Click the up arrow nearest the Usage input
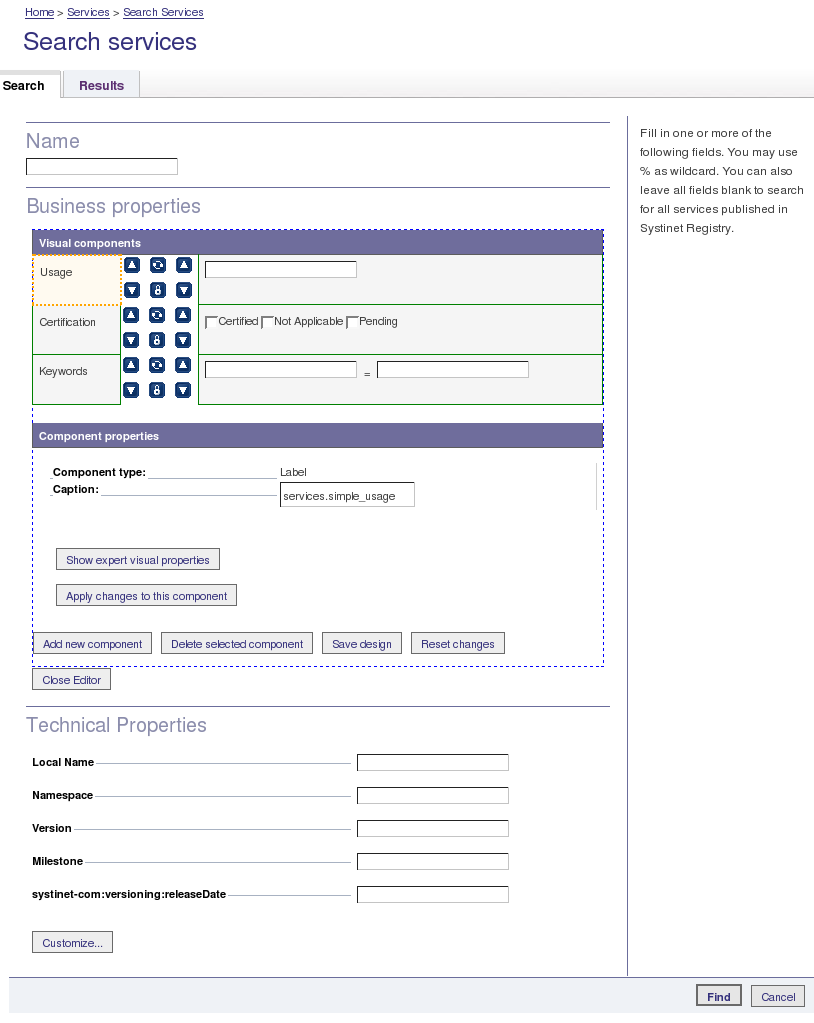The height and width of the screenshot is (1023, 814). [184, 265]
